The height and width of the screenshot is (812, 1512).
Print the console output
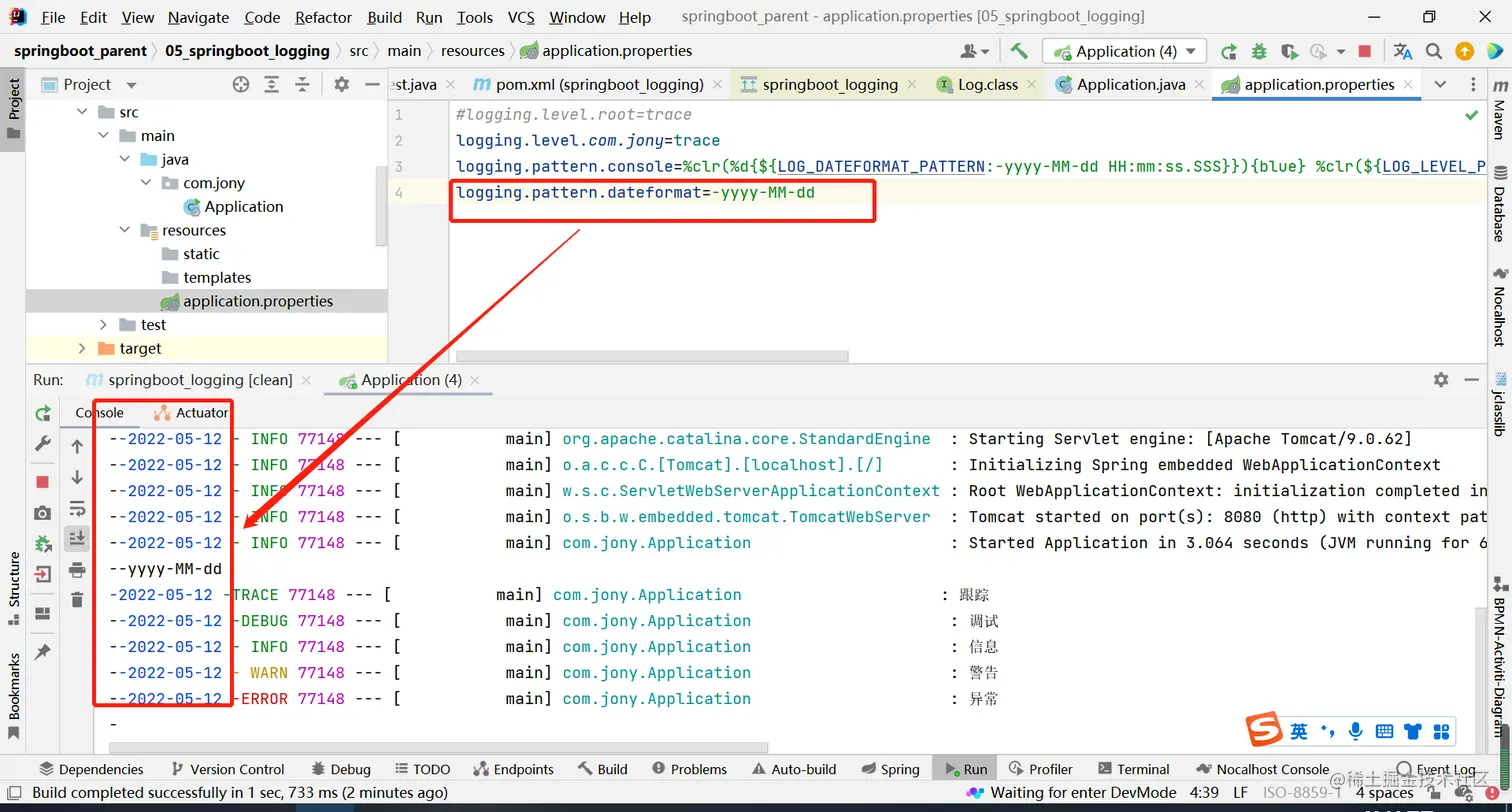77,570
